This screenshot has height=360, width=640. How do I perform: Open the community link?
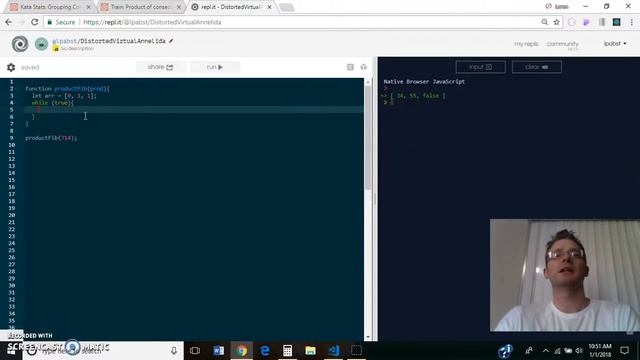coord(562,44)
